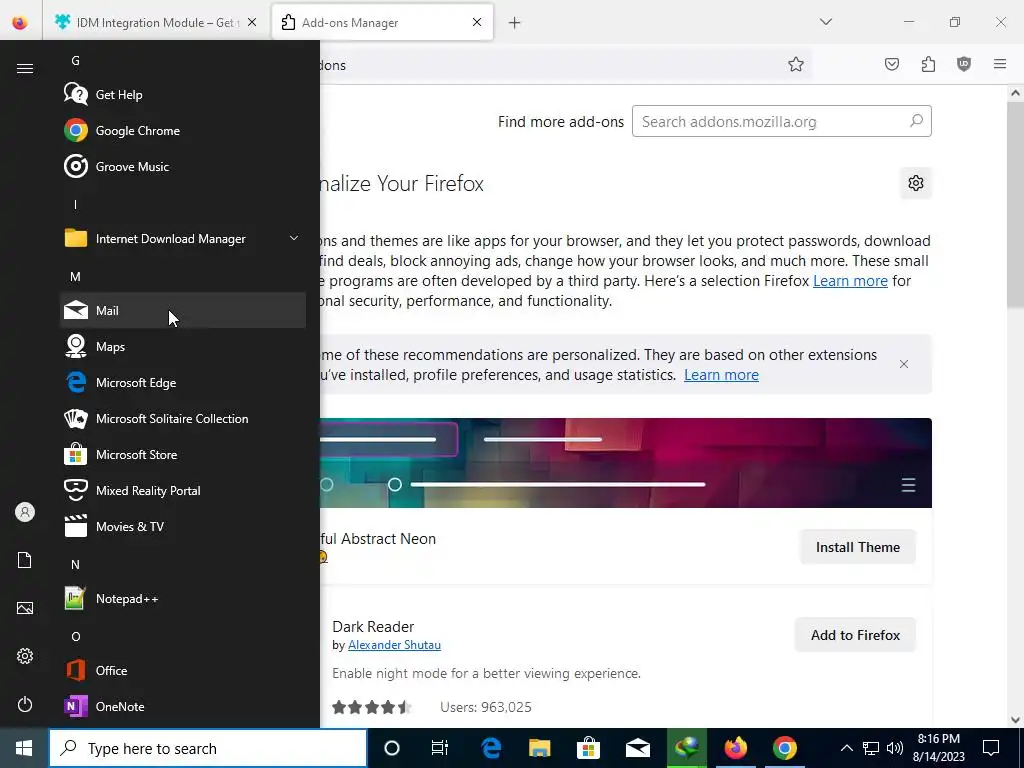Close the Add-ons Manager tab
Image resolution: width=1024 pixels, height=768 pixels.
point(477,22)
